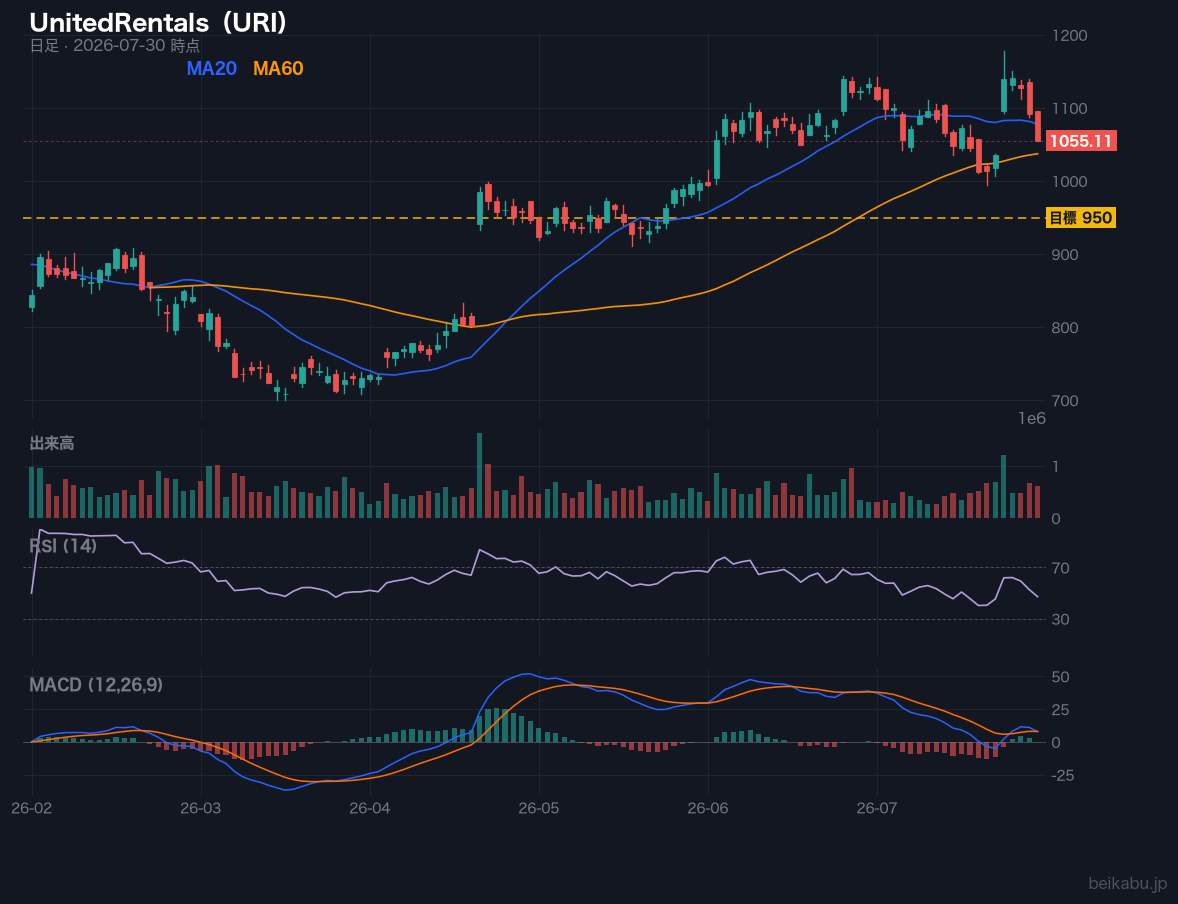This screenshot has width=1178, height=904.
Task: Click the 26-05 date axis label
Action: coord(539,809)
